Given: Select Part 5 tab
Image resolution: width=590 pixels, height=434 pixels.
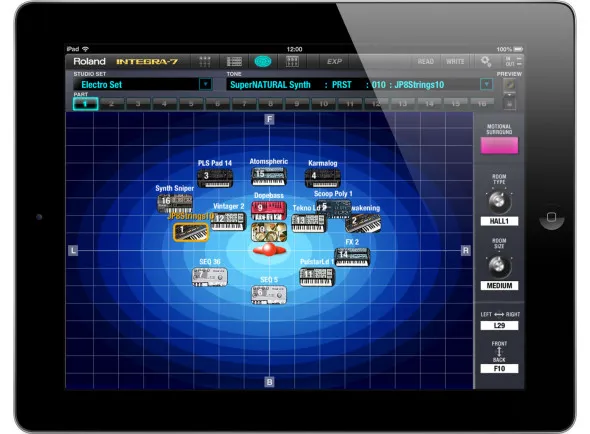Looking at the screenshot, I should 191,104.
